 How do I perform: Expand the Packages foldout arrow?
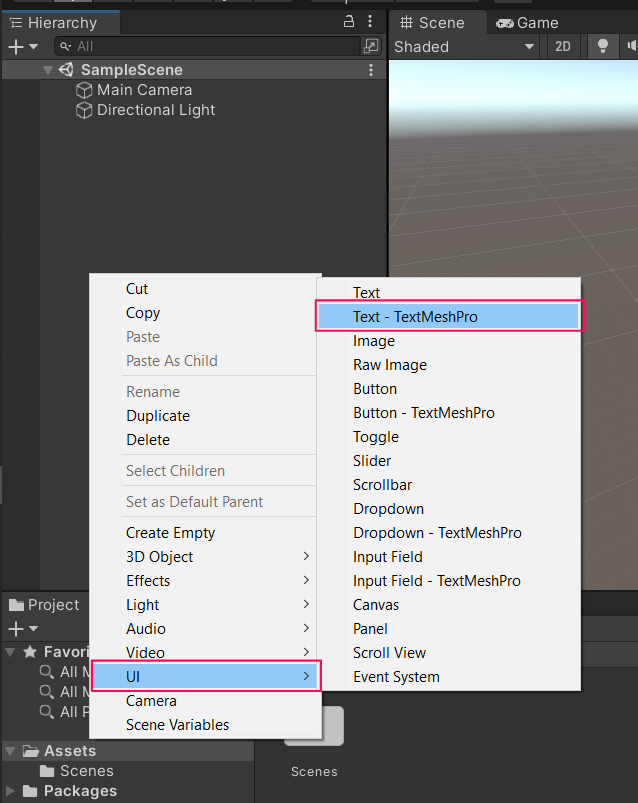10,791
